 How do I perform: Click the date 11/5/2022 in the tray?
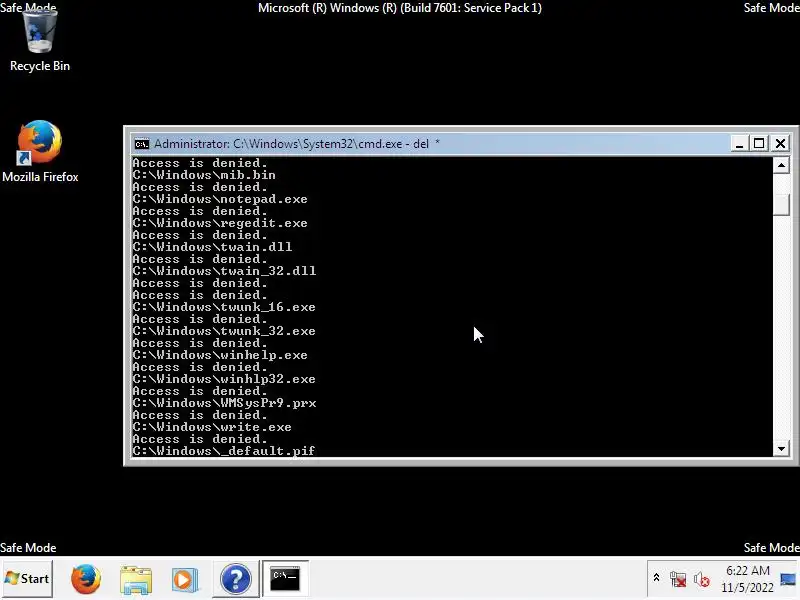pos(747,588)
